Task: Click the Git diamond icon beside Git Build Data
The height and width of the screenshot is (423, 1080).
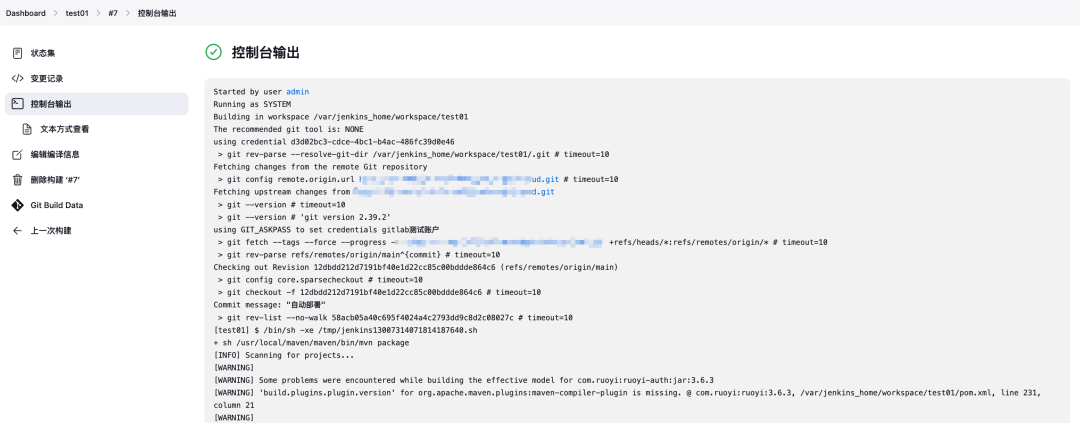Action: click(x=17, y=205)
